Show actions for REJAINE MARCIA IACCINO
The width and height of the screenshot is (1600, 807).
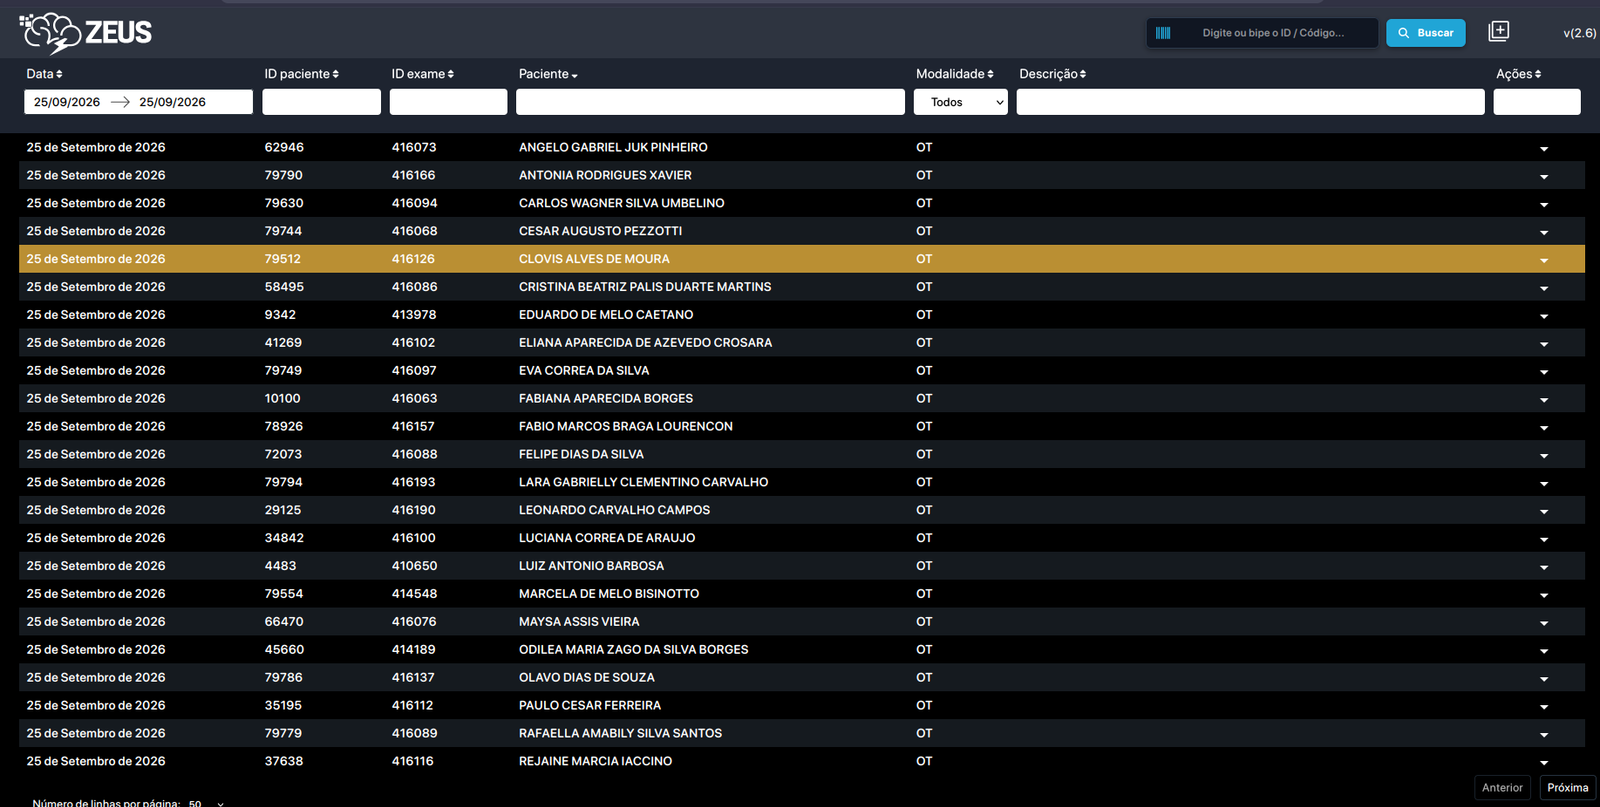click(x=1544, y=764)
